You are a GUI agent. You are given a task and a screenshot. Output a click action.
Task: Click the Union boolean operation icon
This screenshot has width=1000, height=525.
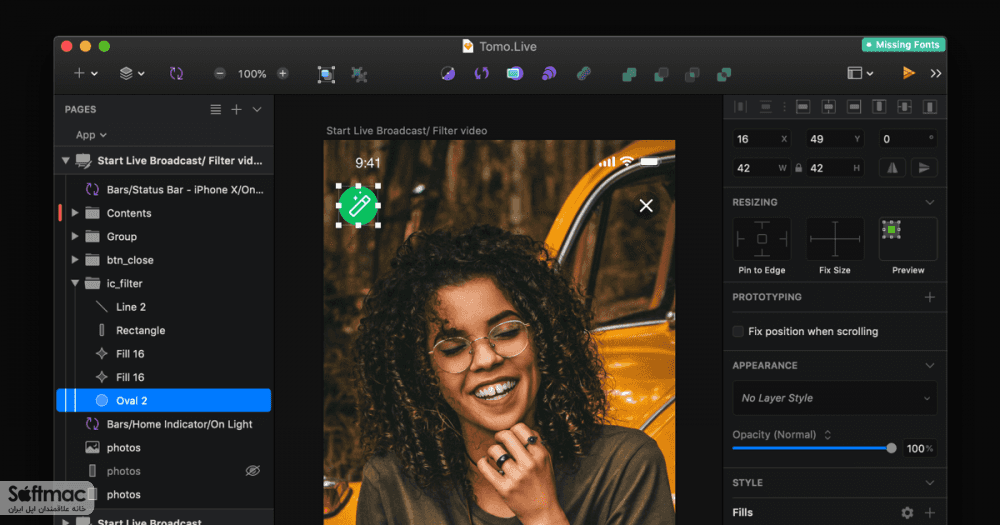click(629, 74)
